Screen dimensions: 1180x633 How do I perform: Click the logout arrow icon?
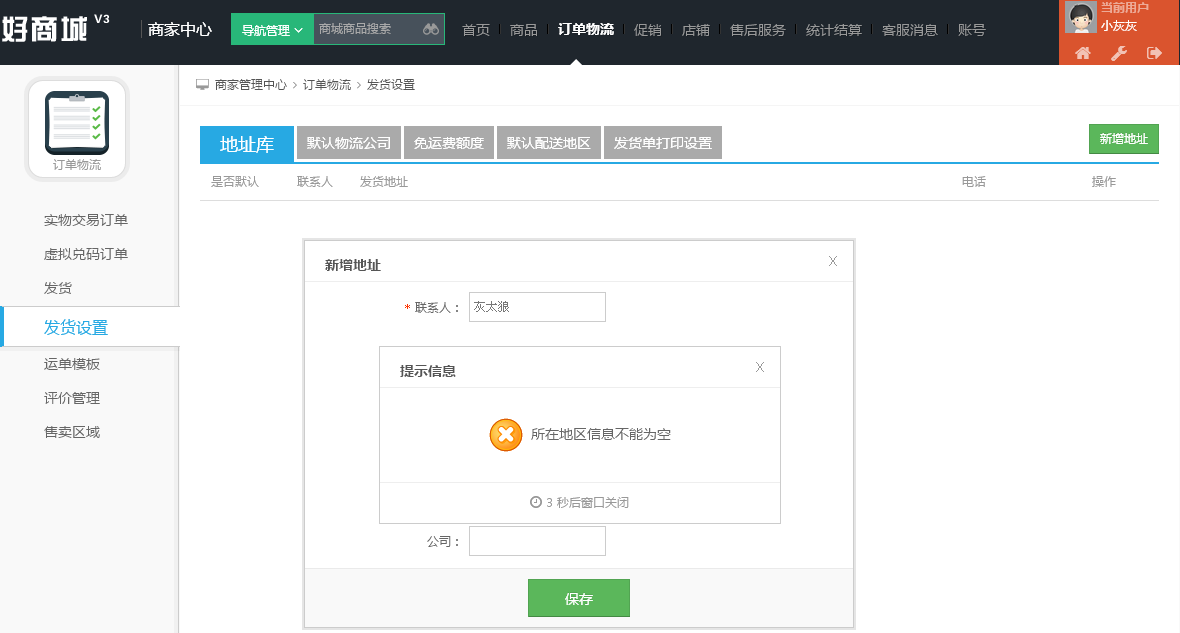point(1154,53)
